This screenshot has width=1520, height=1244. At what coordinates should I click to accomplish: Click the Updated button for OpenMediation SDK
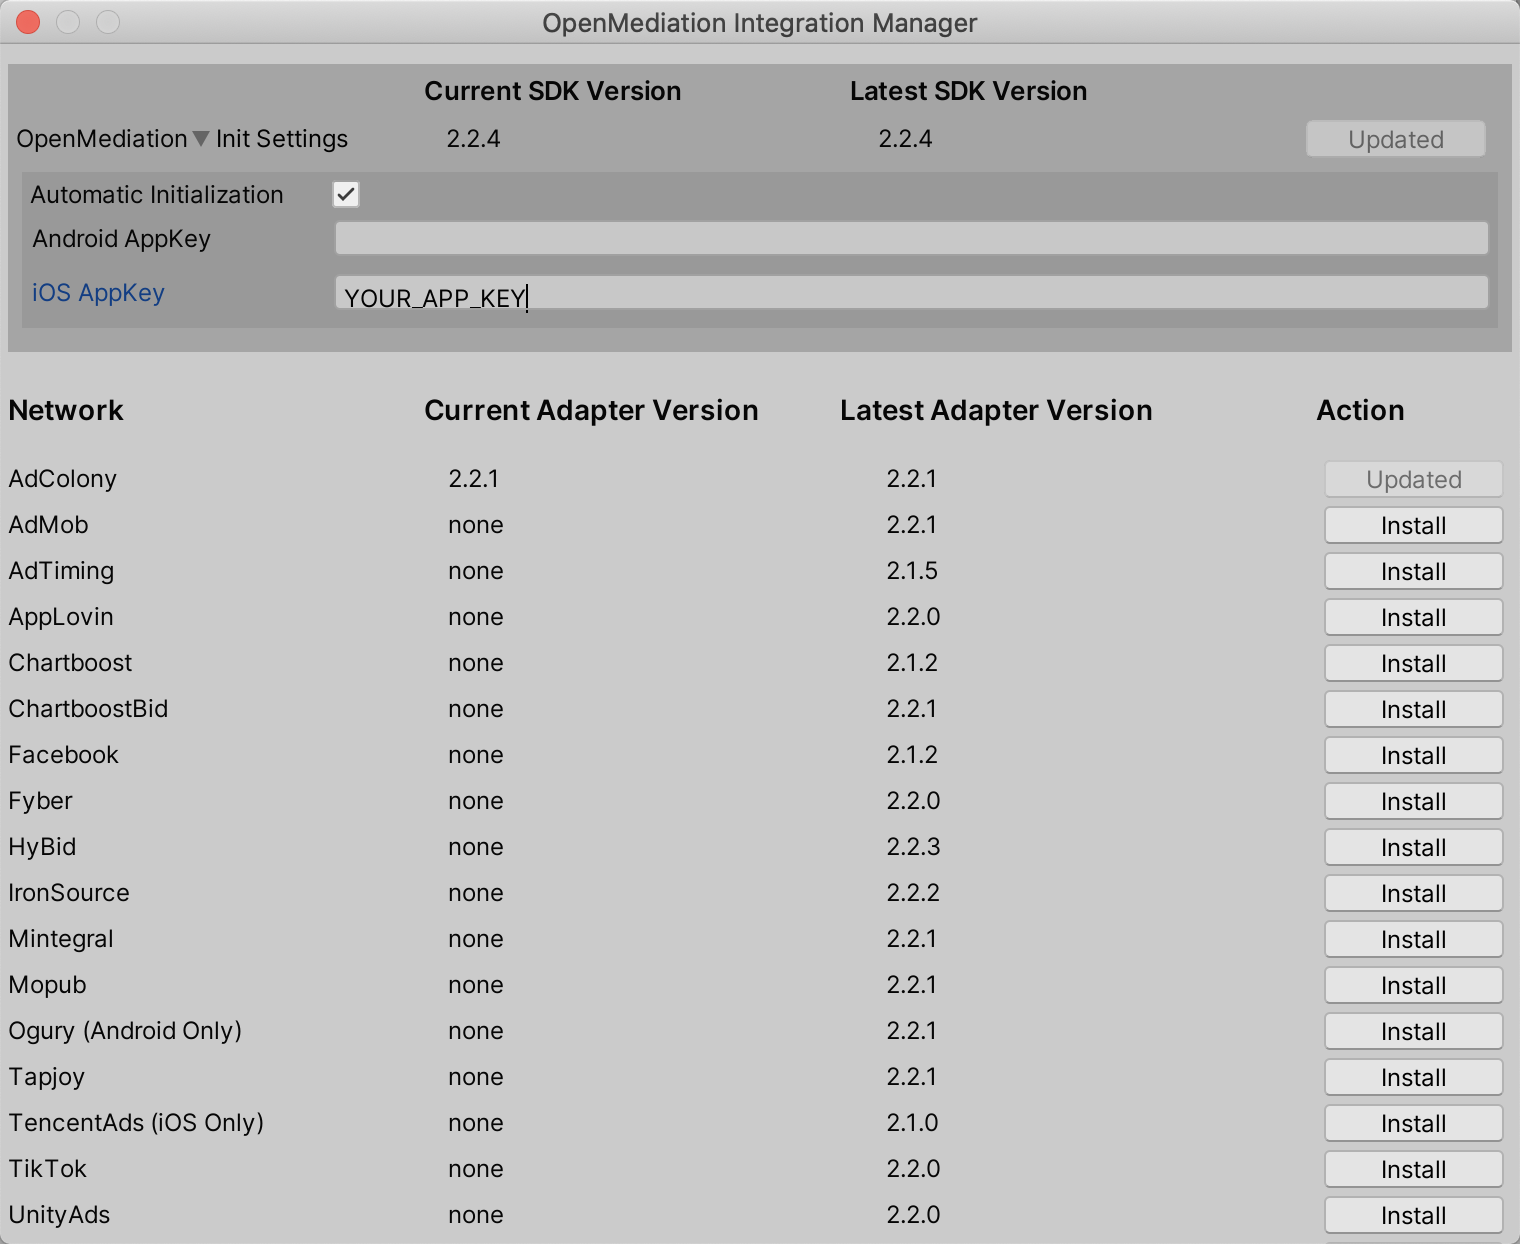point(1395,139)
